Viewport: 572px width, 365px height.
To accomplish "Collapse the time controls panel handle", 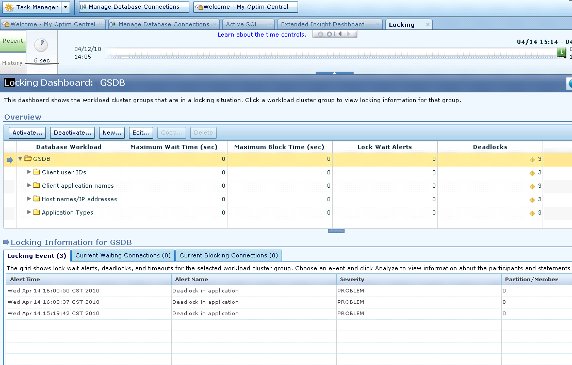I will point(335,73).
